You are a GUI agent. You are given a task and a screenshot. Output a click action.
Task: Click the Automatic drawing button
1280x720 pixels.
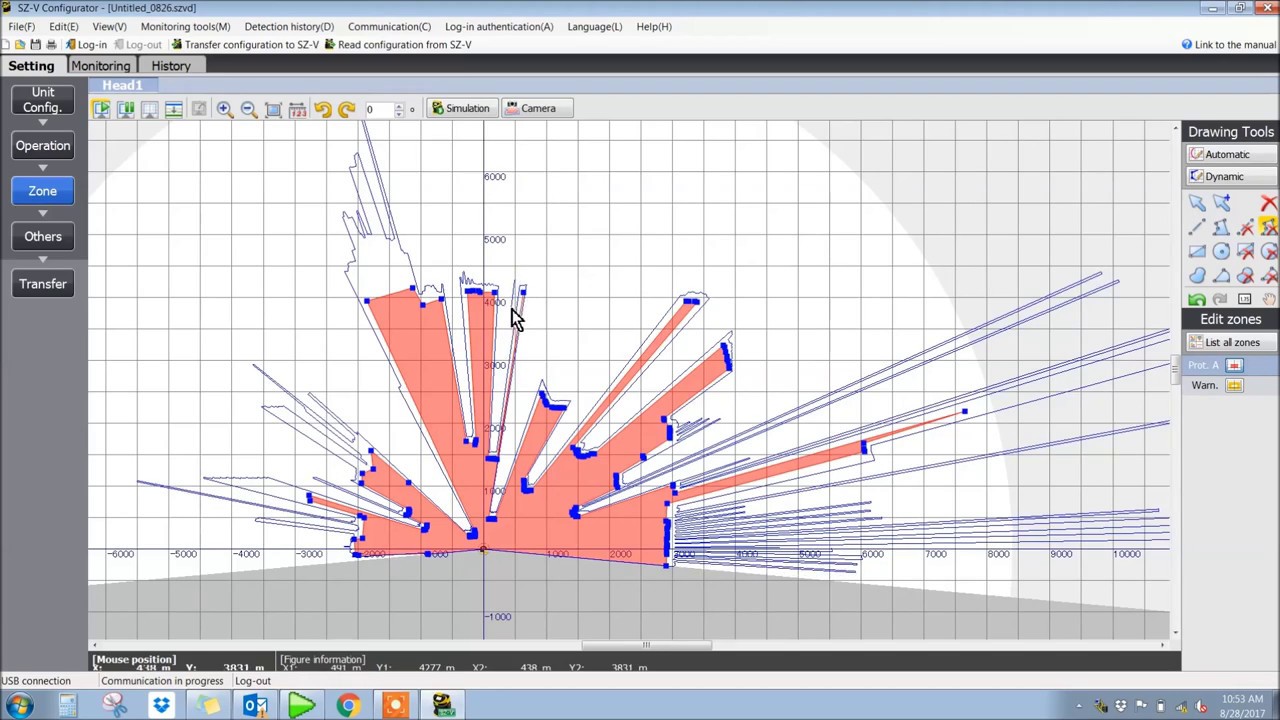(x=1231, y=155)
